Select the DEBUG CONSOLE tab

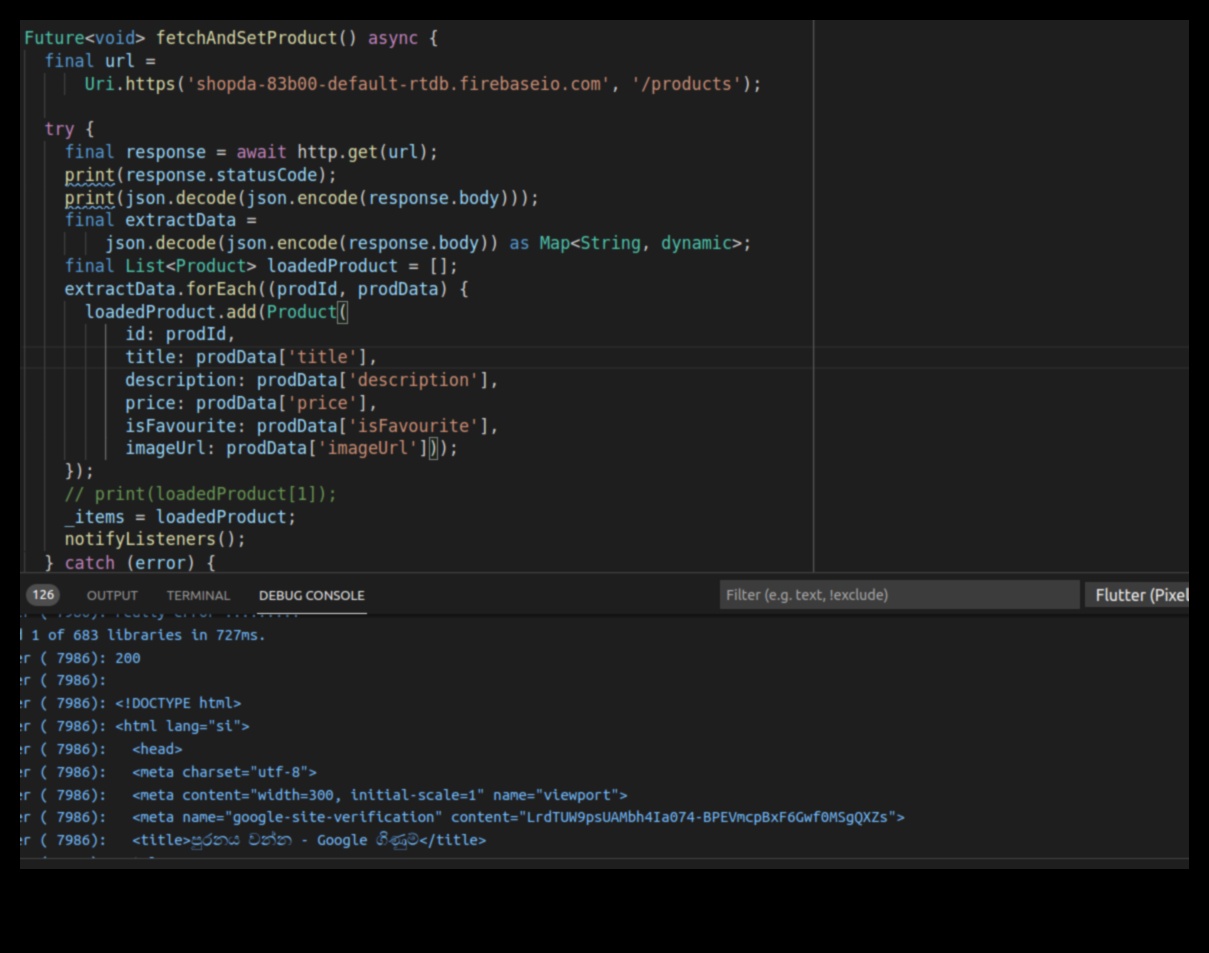[311, 595]
